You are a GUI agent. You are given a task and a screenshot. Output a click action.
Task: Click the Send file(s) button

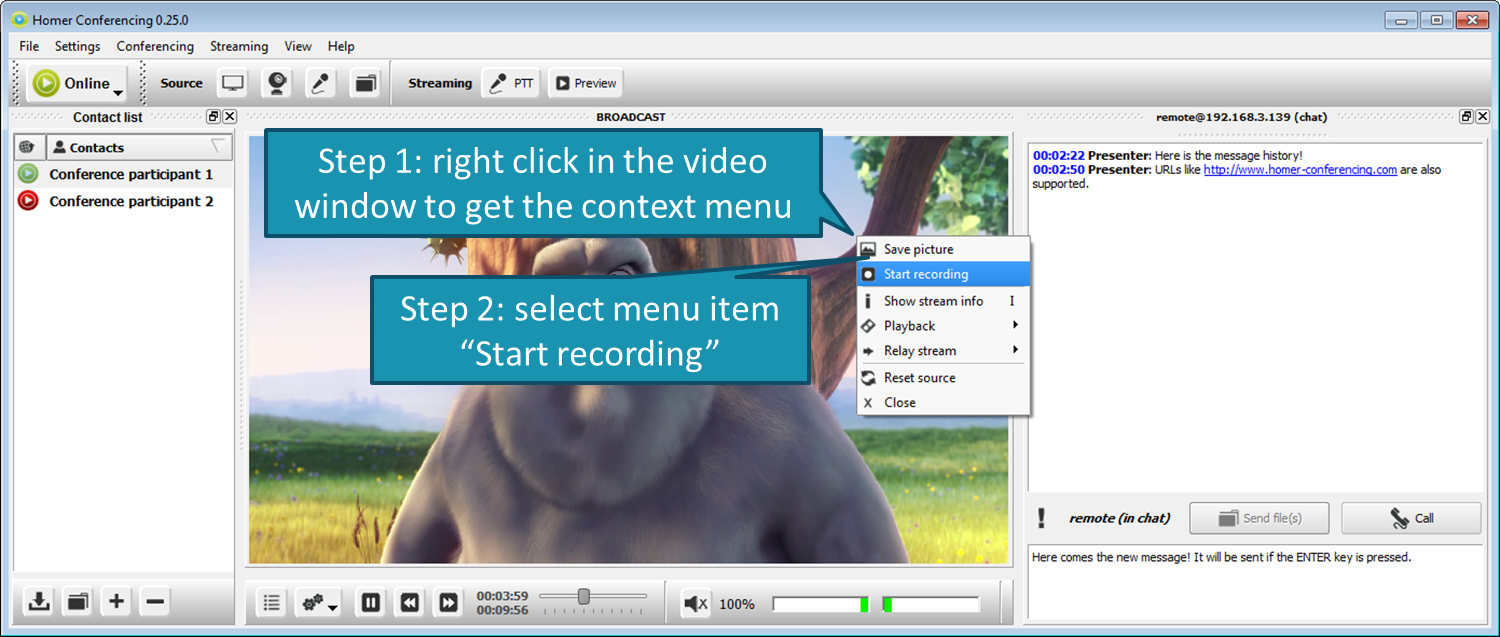coord(1259,518)
